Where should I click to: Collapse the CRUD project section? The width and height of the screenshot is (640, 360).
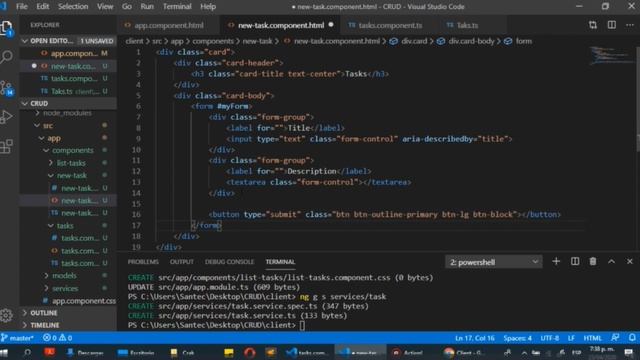click(68, 103)
